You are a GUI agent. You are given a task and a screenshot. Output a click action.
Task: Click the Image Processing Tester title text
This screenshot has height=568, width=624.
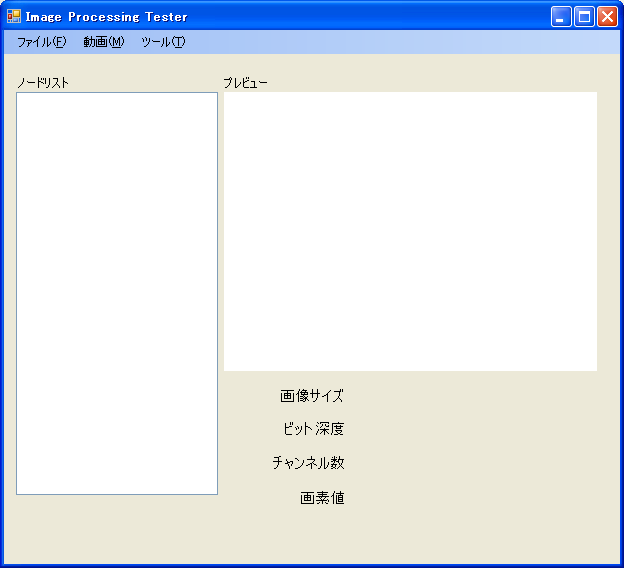point(107,17)
